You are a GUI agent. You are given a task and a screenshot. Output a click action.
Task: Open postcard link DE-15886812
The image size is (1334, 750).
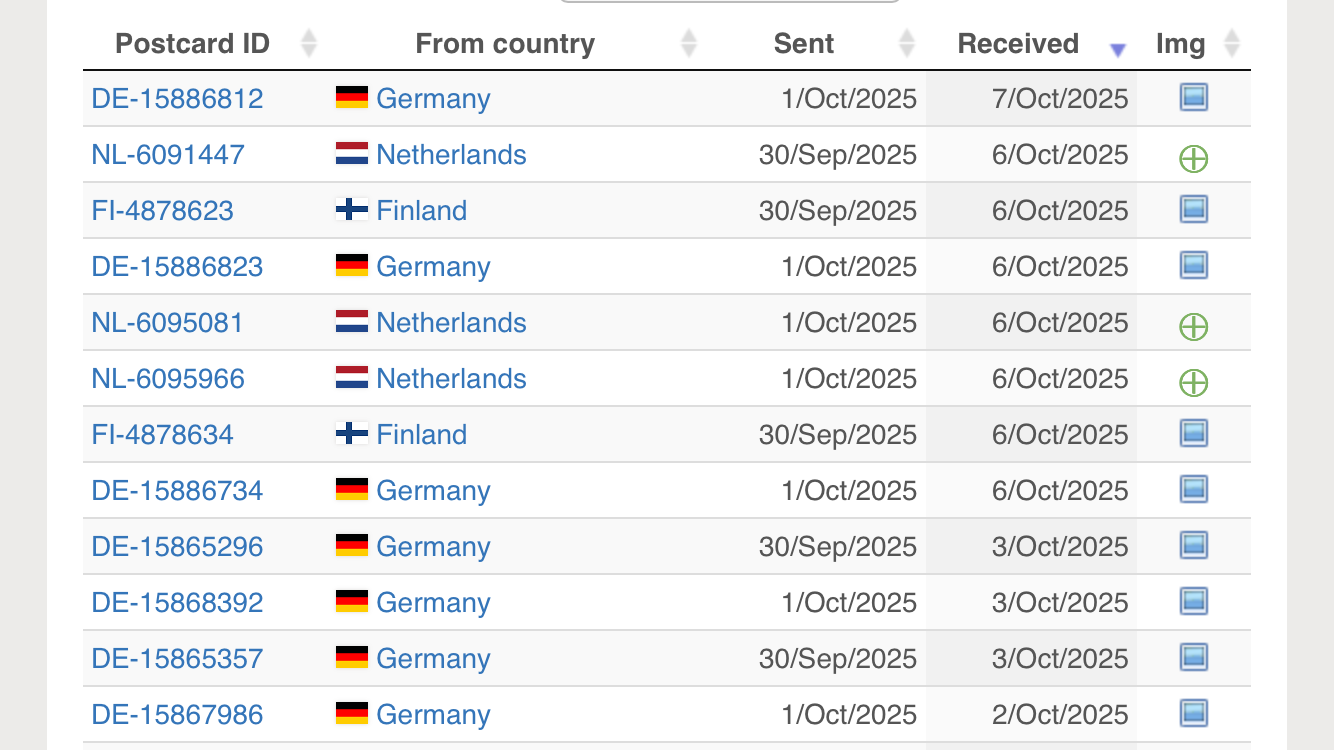pos(177,99)
